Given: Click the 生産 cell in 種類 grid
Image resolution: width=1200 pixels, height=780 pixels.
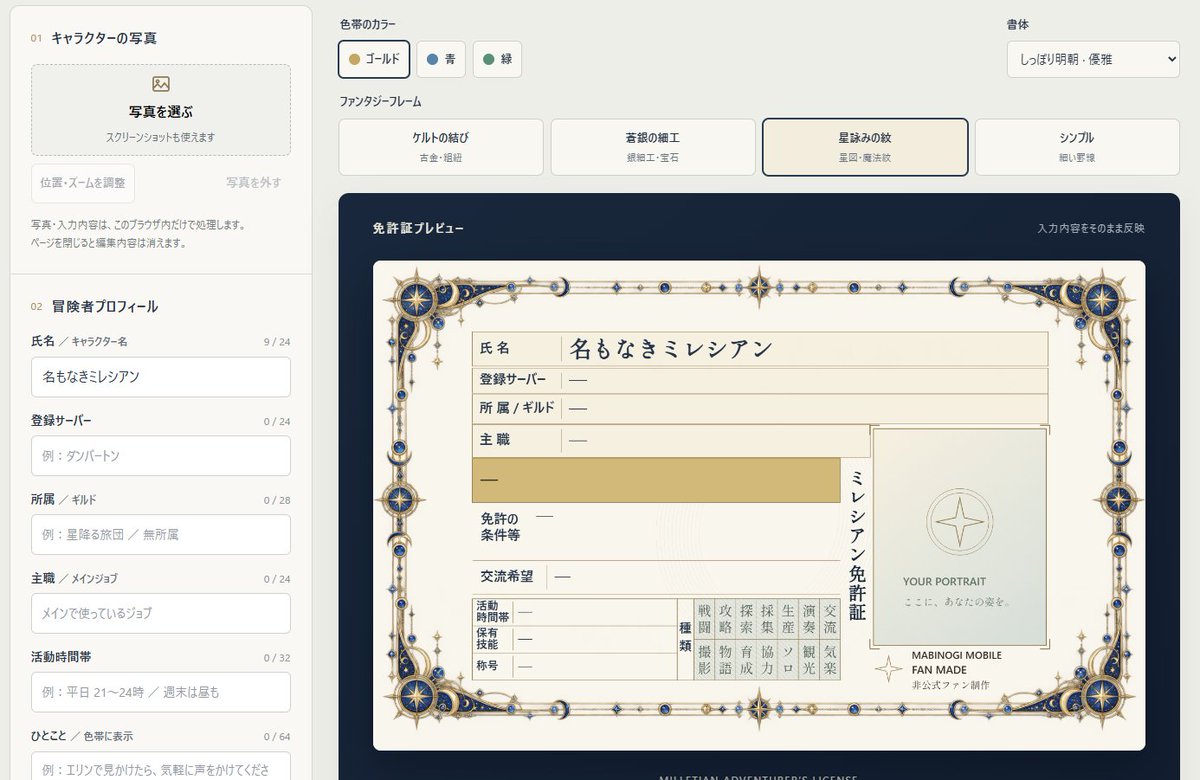Looking at the screenshot, I should 788,619.
